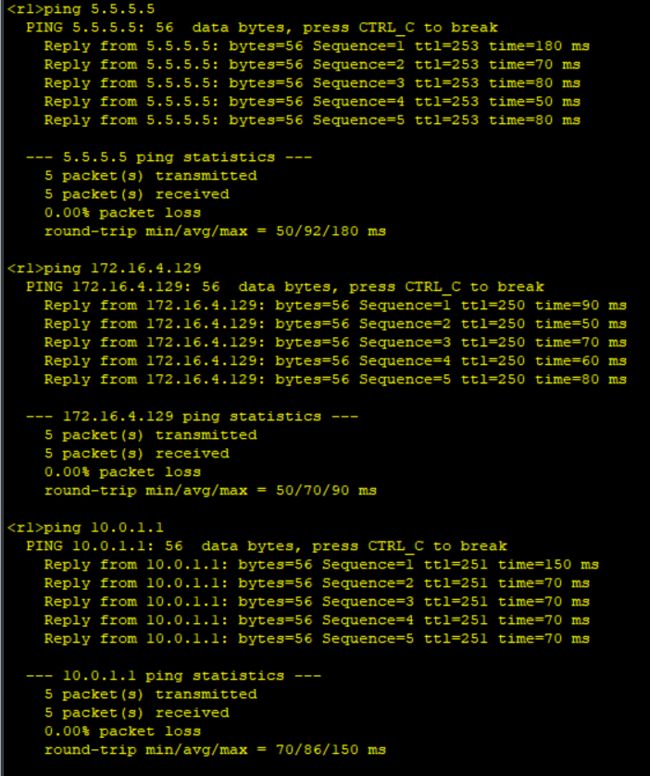Viewport: 650px width, 776px height.
Task: Click the 10.0.1.1 reply with Sequence=3
Action: tap(317, 601)
